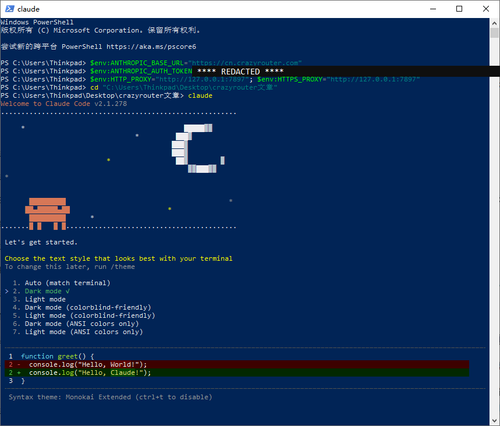The image size is (500, 426).
Task: Click the cn.crazyrouter.com URL string
Action: (x=245, y=63)
